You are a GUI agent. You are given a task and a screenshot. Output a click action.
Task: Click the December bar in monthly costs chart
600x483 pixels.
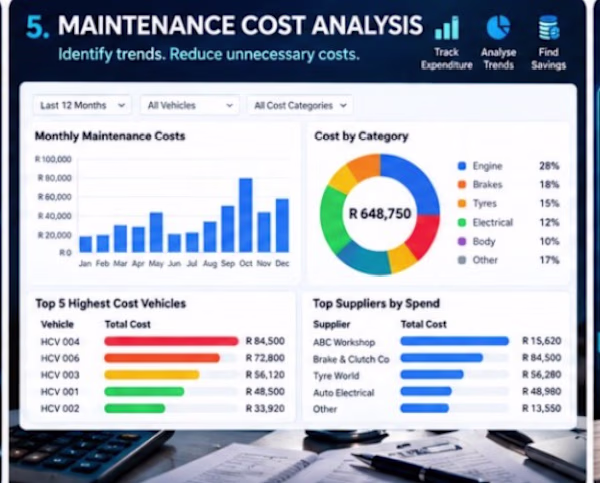282,225
